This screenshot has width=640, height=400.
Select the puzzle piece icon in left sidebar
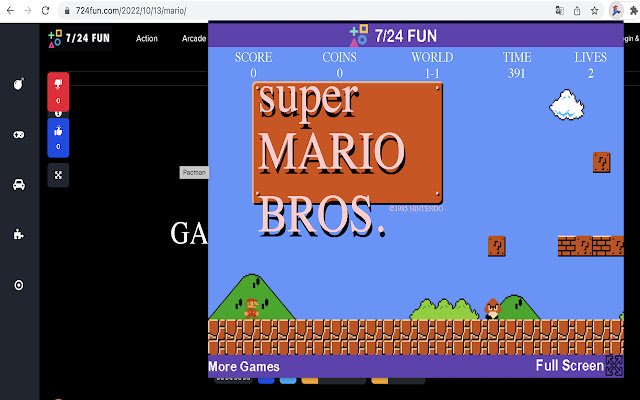(19, 234)
